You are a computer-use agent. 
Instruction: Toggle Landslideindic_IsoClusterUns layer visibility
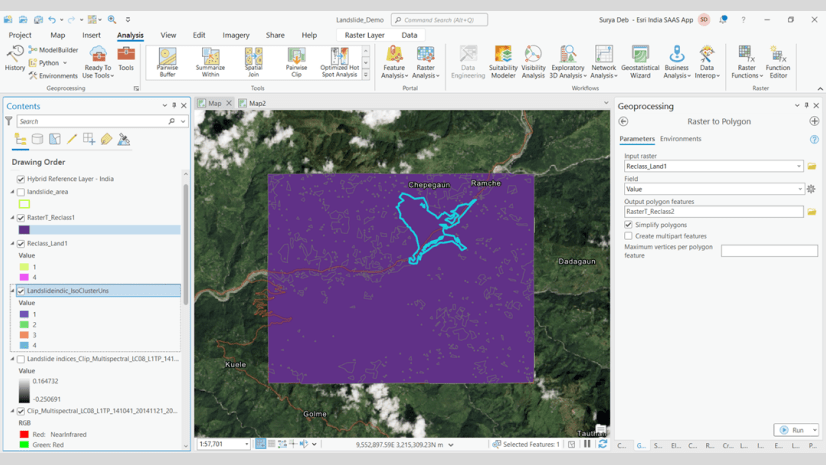[21, 291]
